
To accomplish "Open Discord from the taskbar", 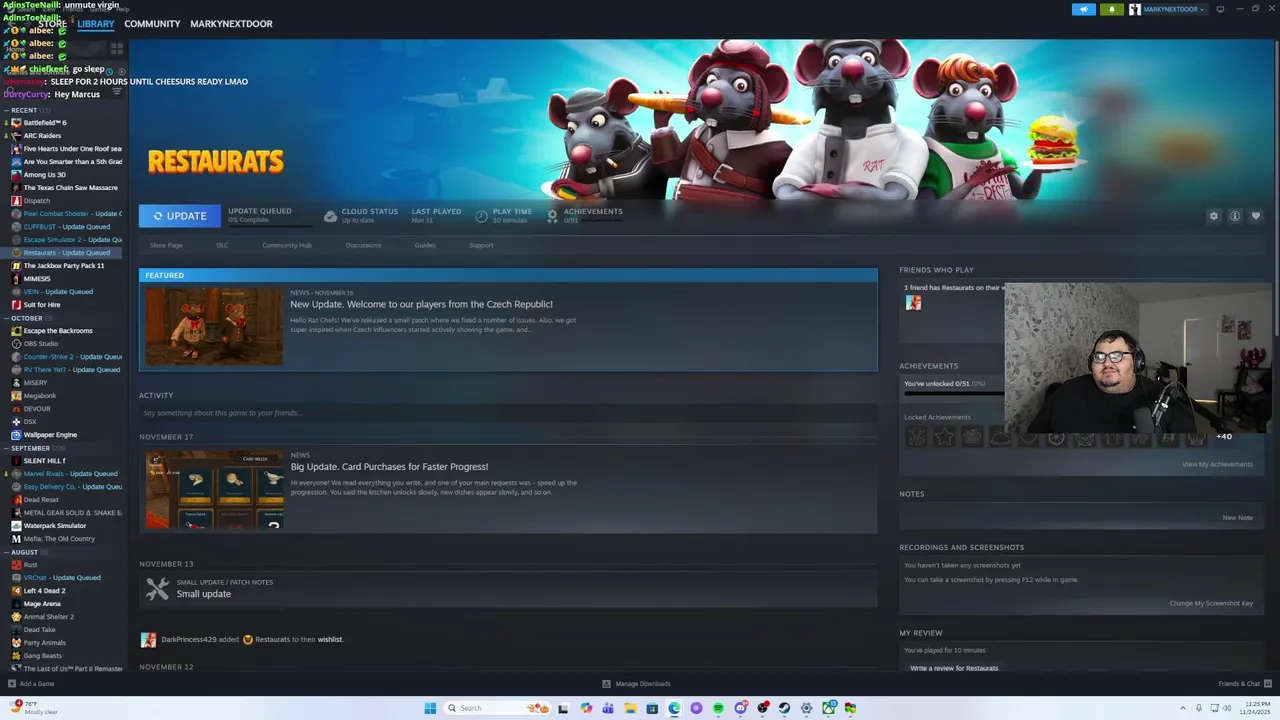I will [740, 708].
